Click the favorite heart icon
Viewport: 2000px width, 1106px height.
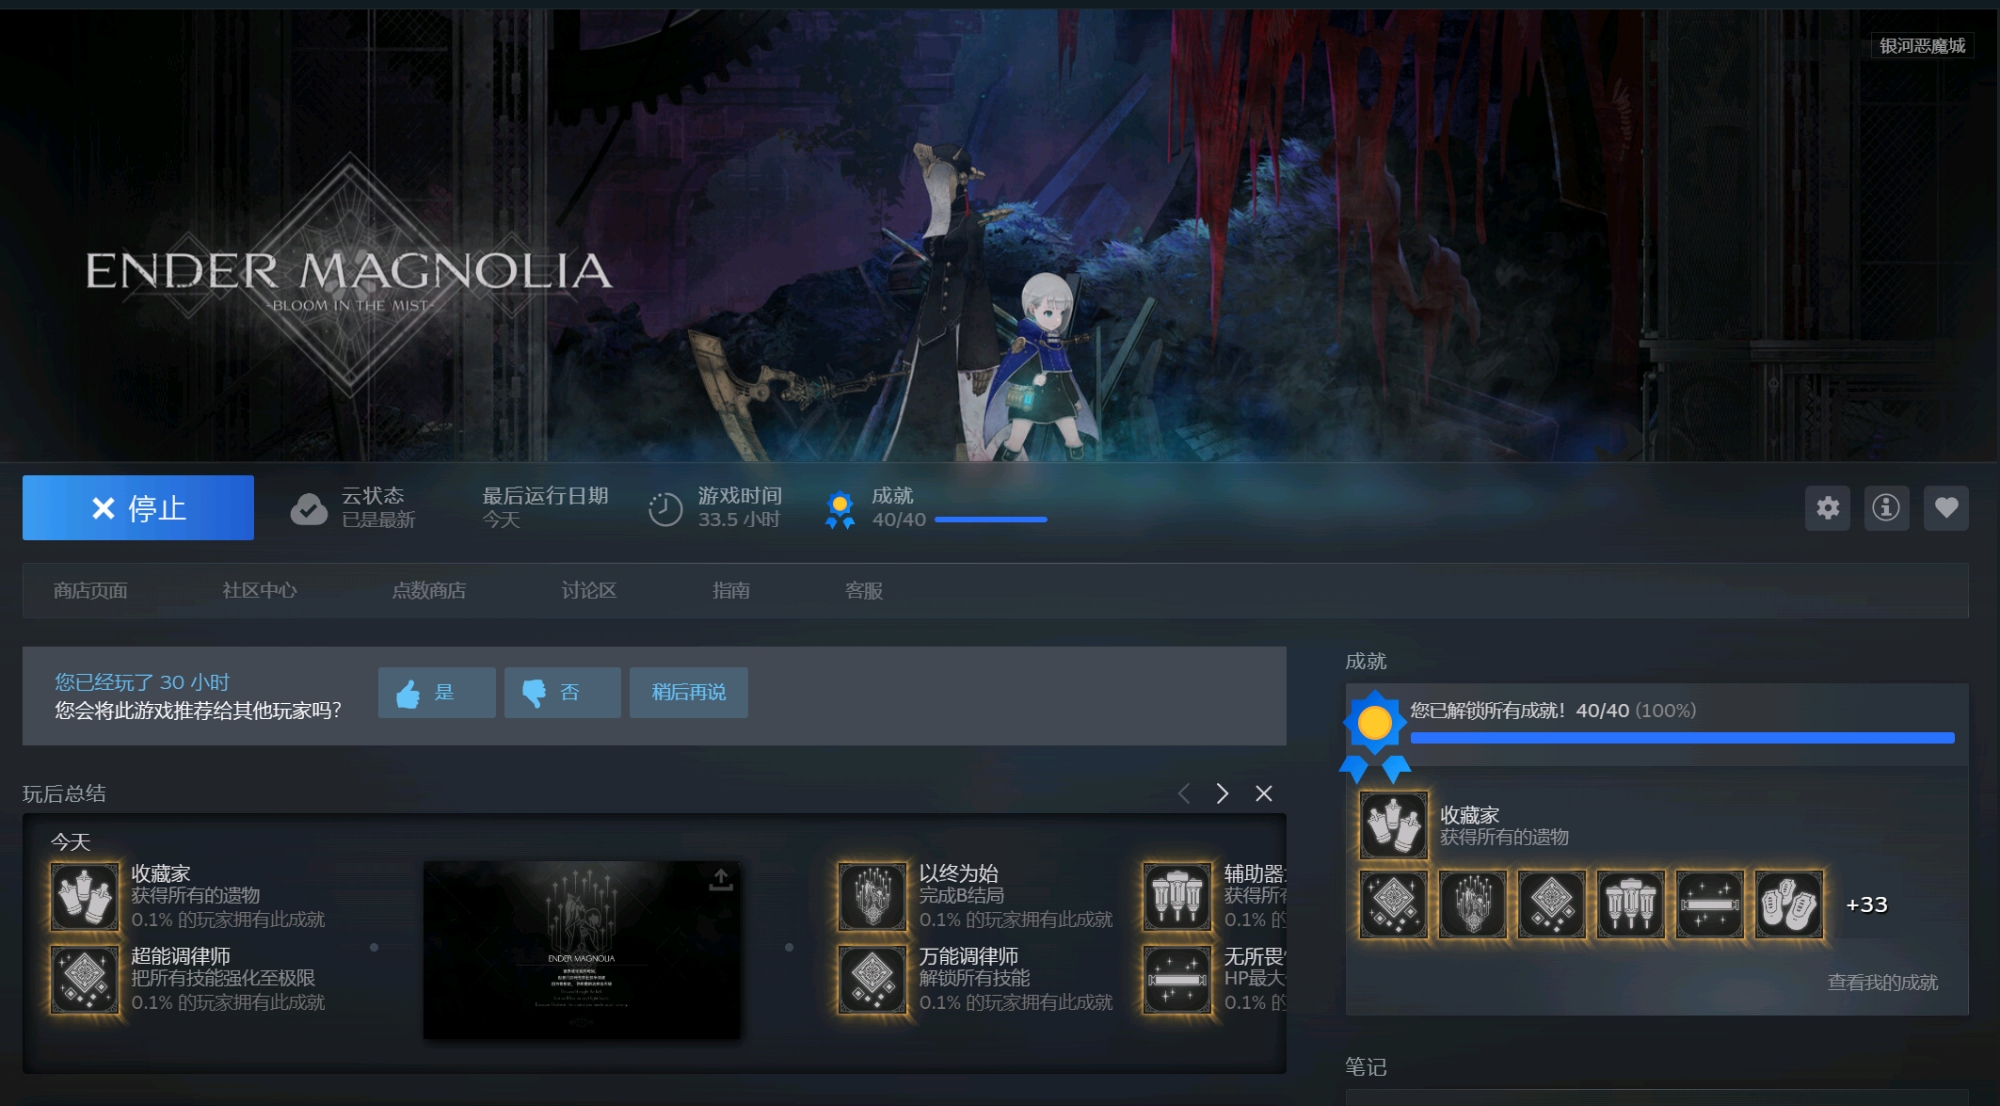1946,508
